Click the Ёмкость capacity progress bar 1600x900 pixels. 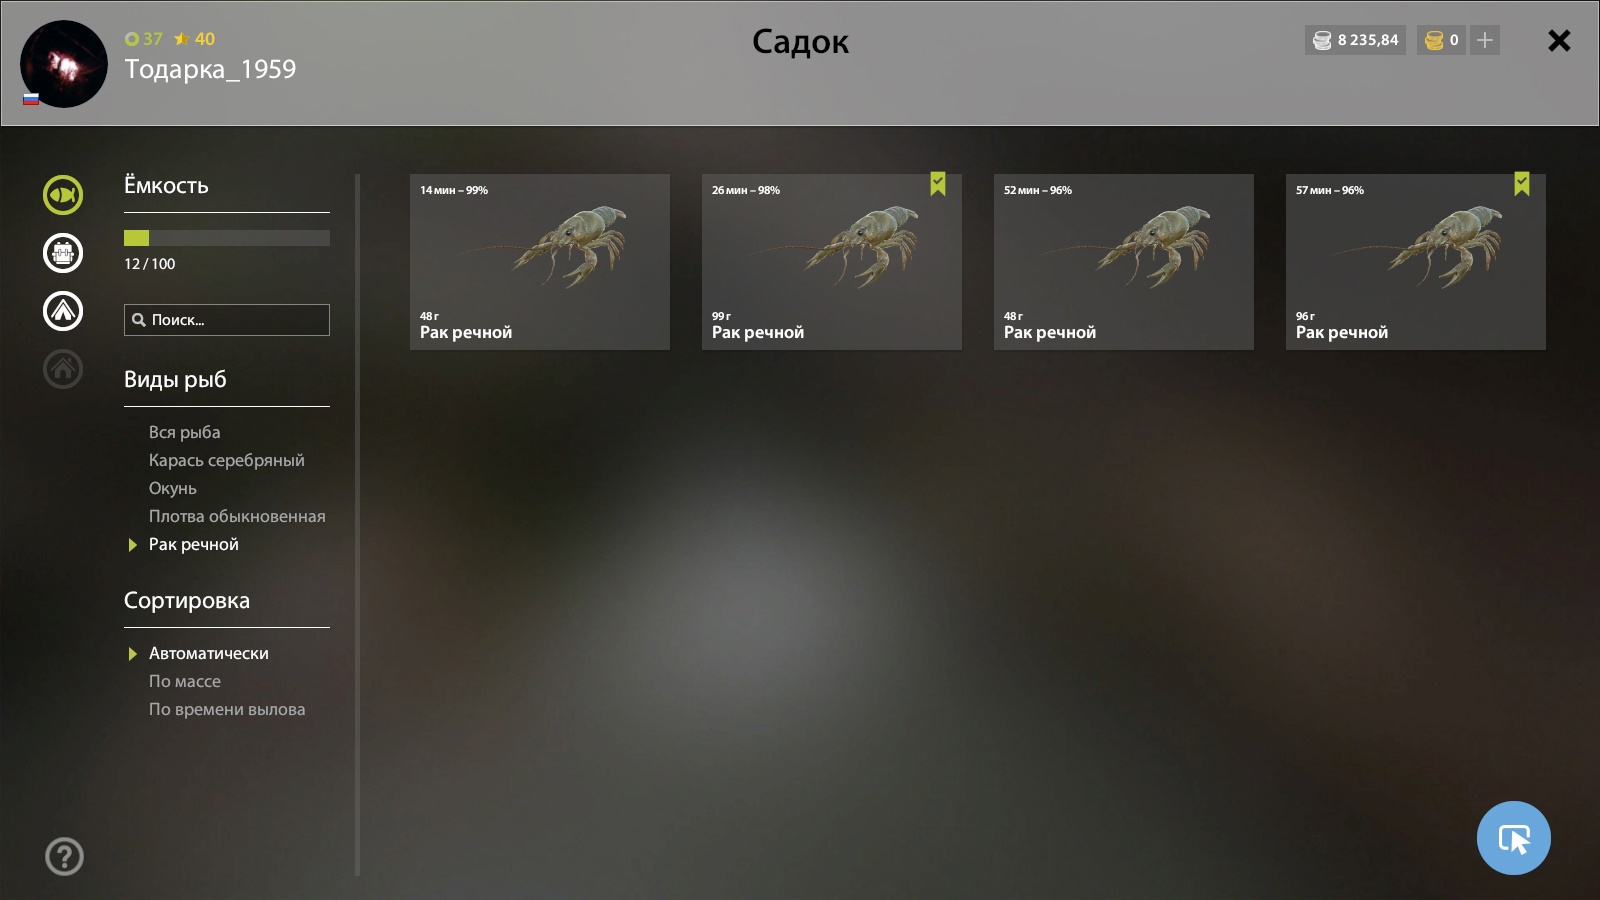[227, 238]
